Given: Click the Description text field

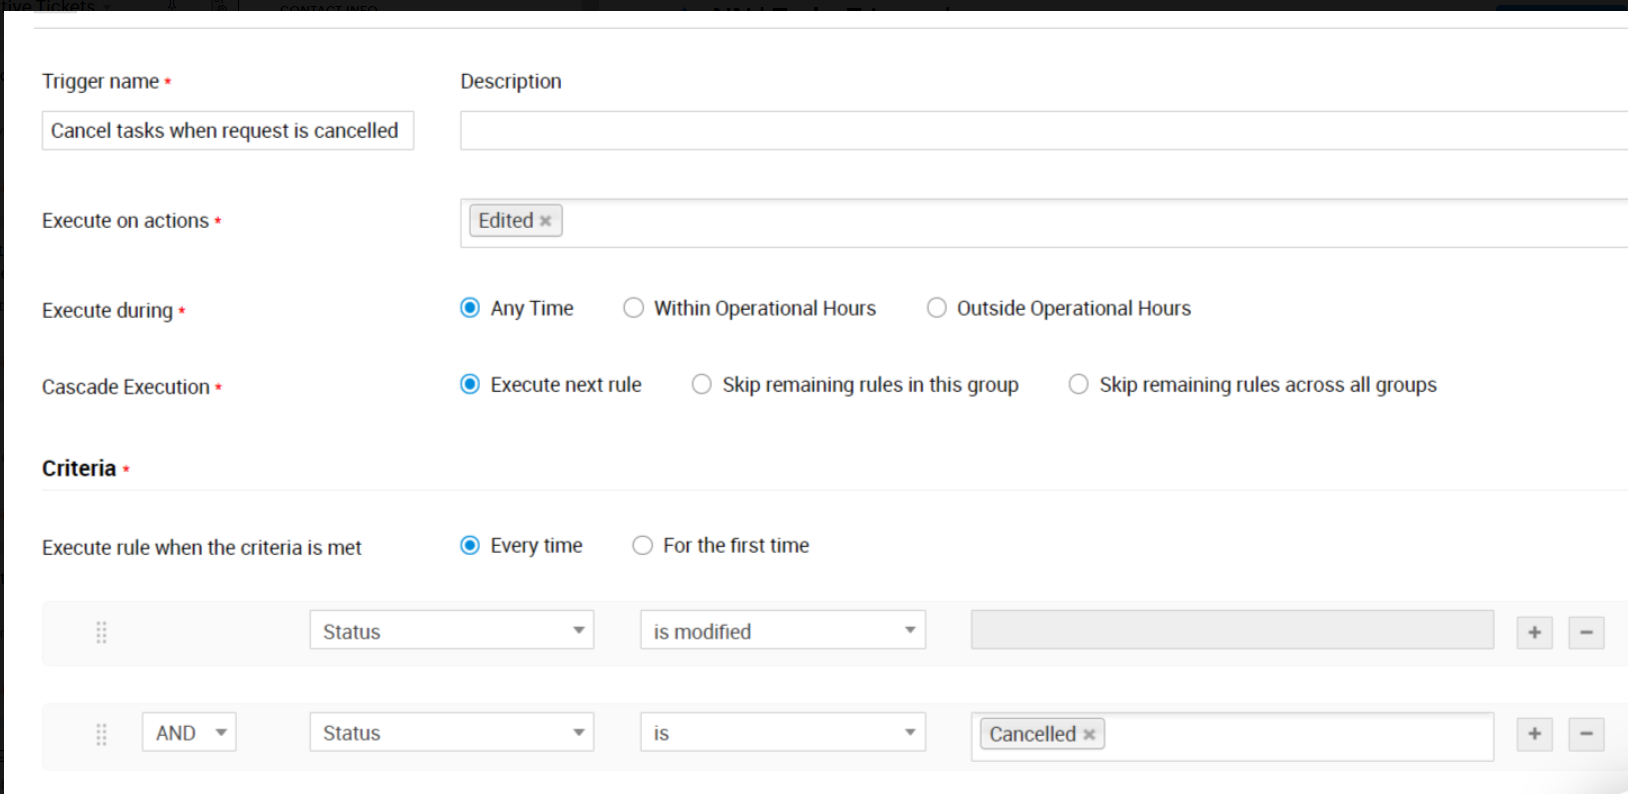Looking at the screenshot, I should (x=1040, y=131).
